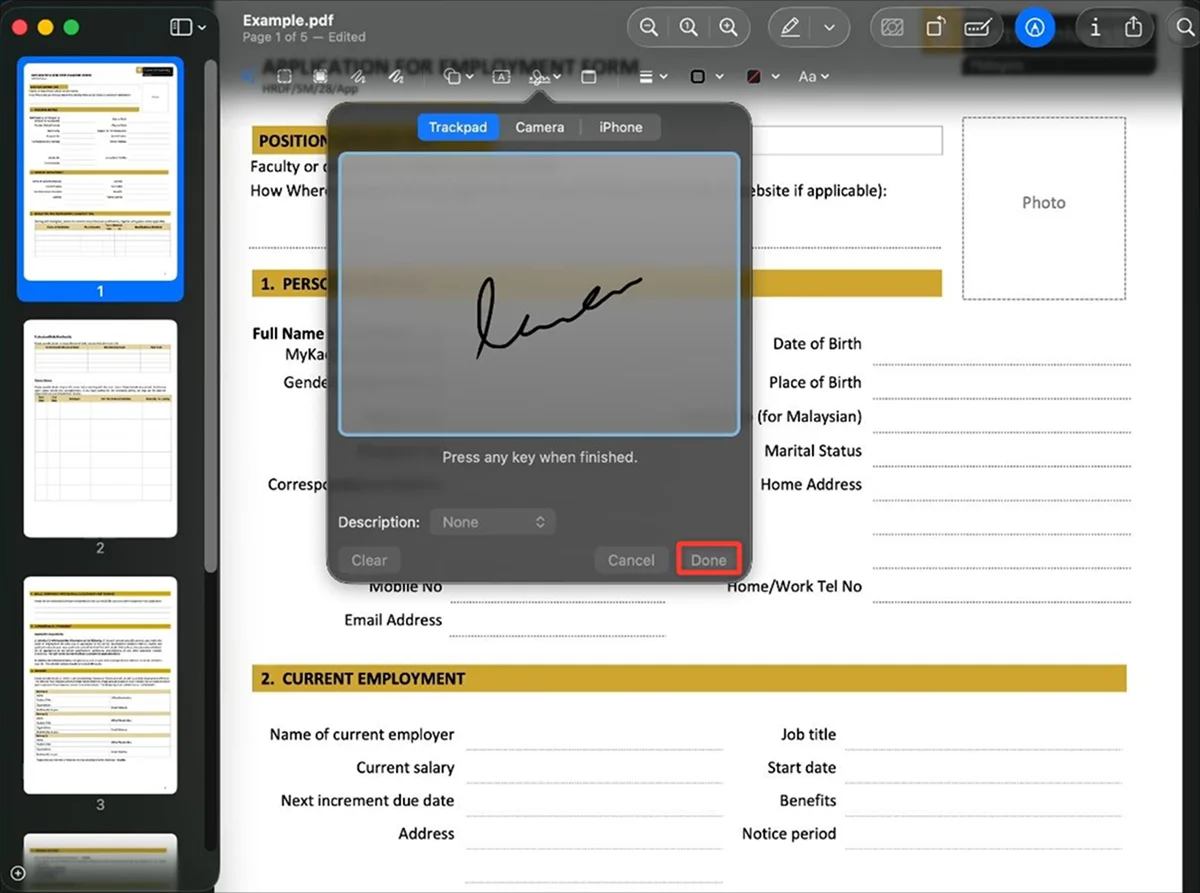The width and height of the screenshot is (1200, 893).
Task: Expand the Shapes dropdown chevron
Action: (468, 77)
